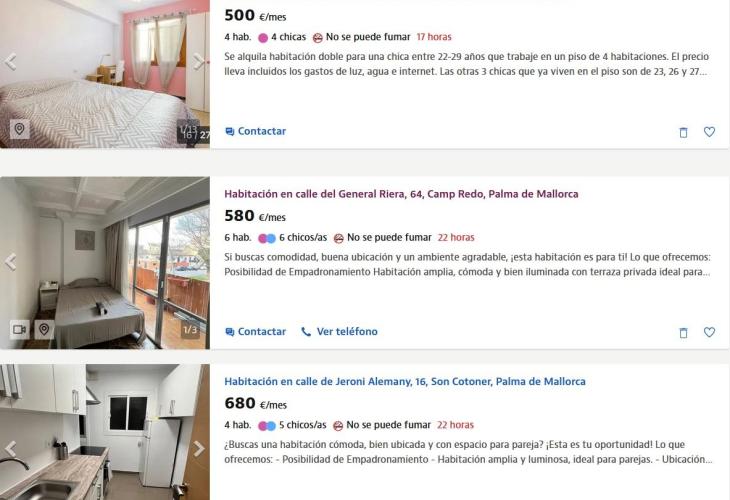The height and width of the screenshot is (500, 730).
Task: Open the Jeroni Alemany kitchen photo
Action: click(x=105, y=432)
